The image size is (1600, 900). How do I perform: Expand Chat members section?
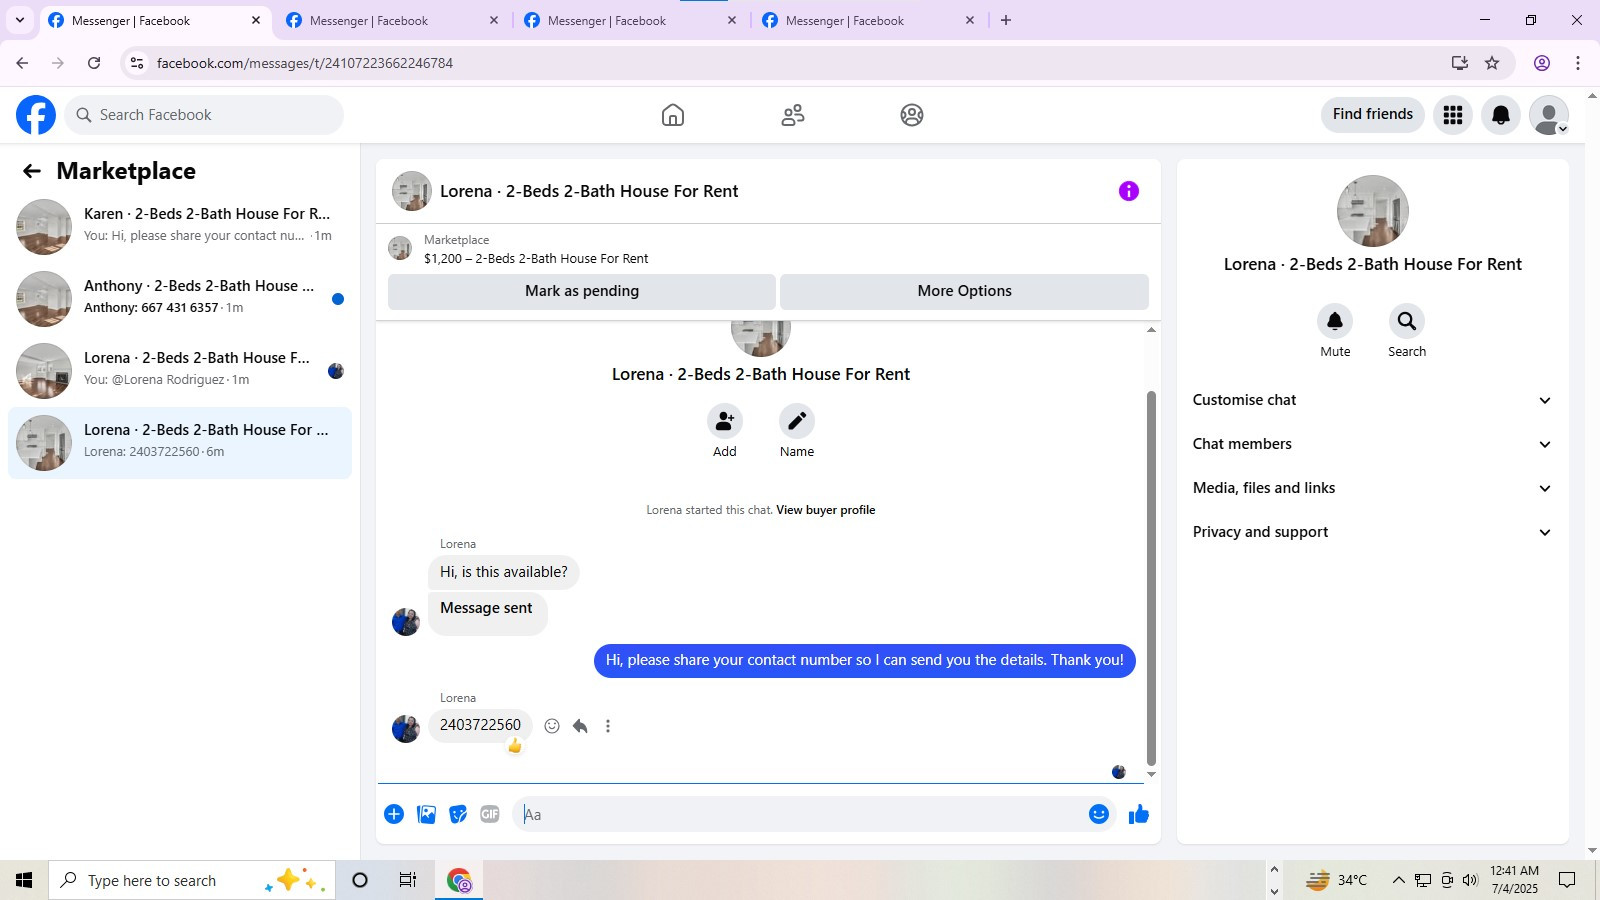point(1372,444)
